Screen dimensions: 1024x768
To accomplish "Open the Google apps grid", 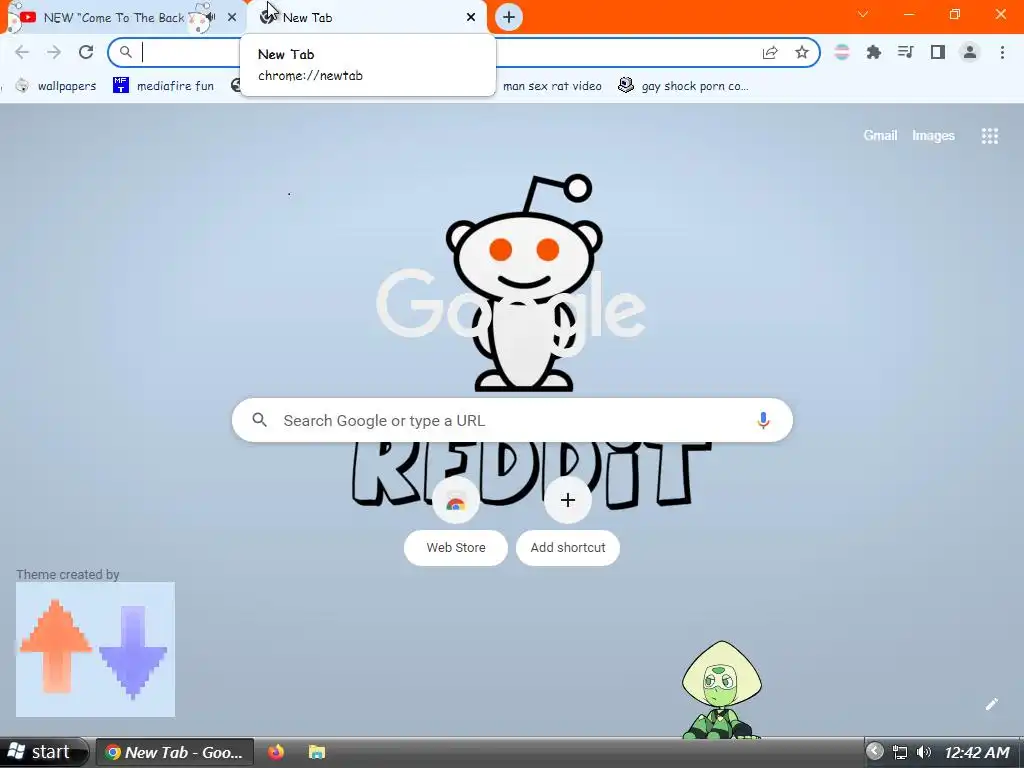I will point(989,135).
